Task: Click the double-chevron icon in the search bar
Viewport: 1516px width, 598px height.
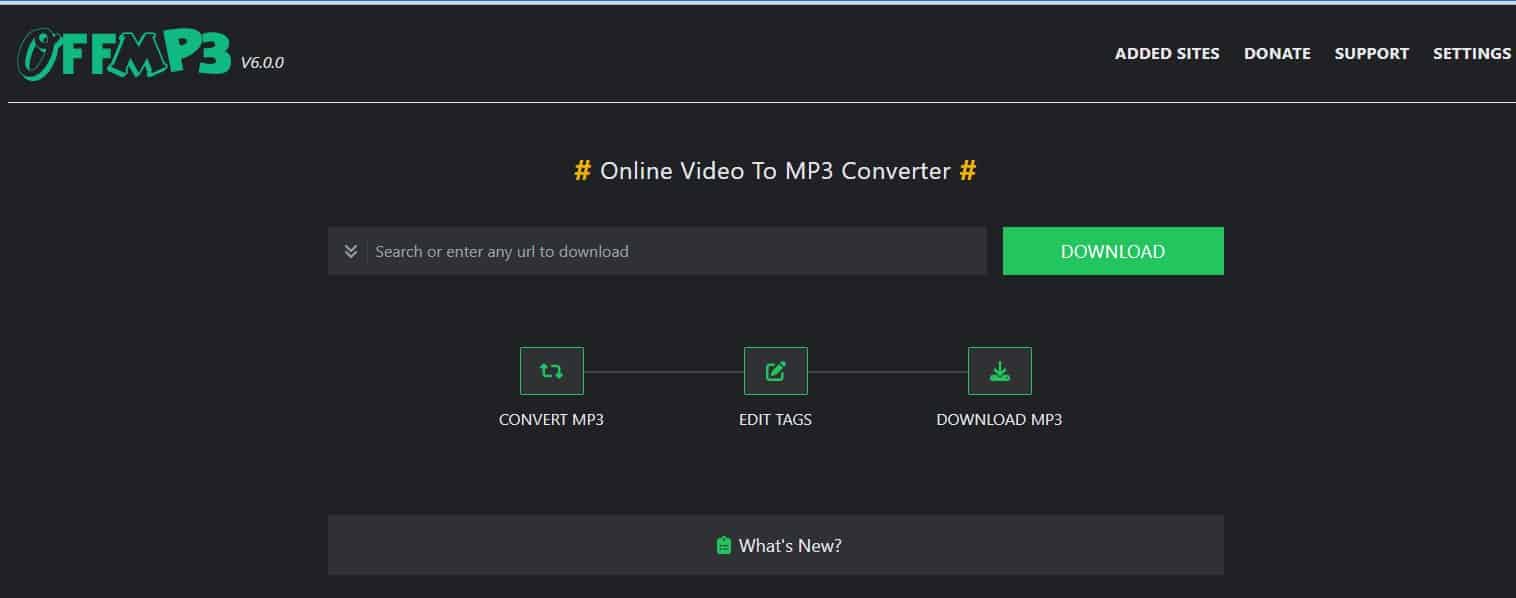Action: pos(350,251)
